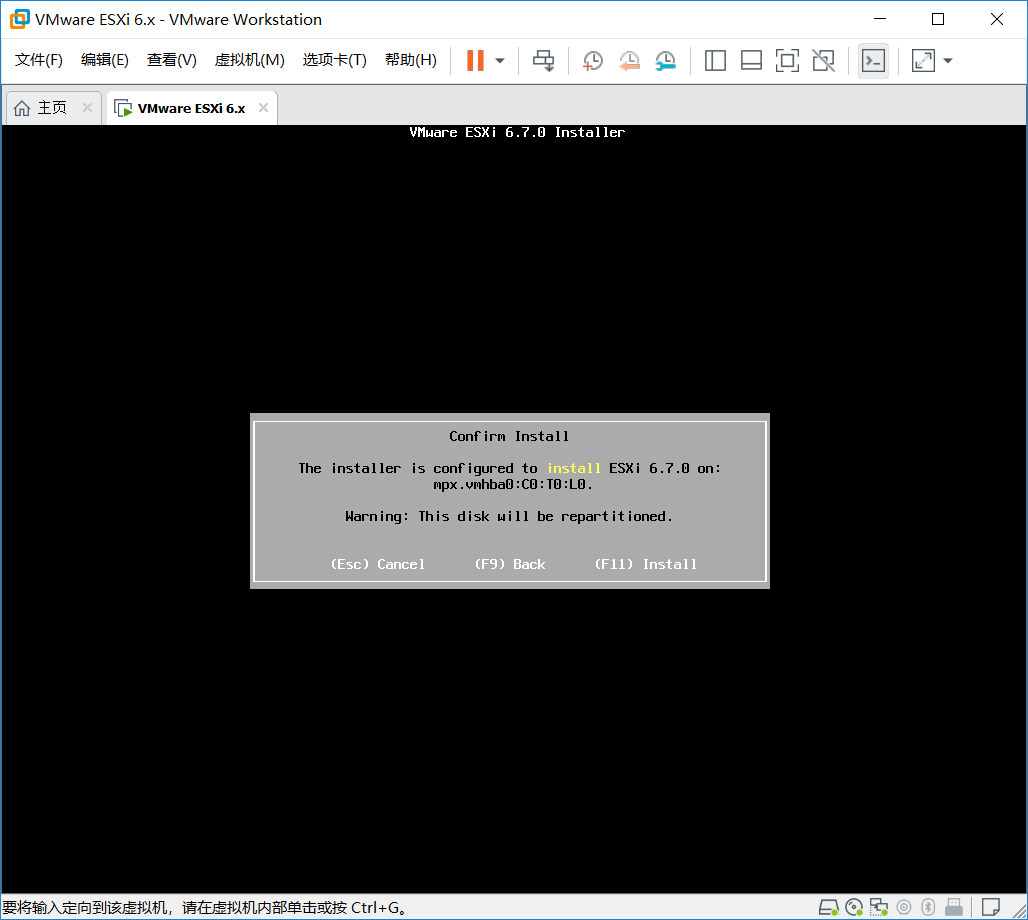Screen dimensions: 1028x920
Task: Close the VMware Workstation window
Action: pos(997,19)
